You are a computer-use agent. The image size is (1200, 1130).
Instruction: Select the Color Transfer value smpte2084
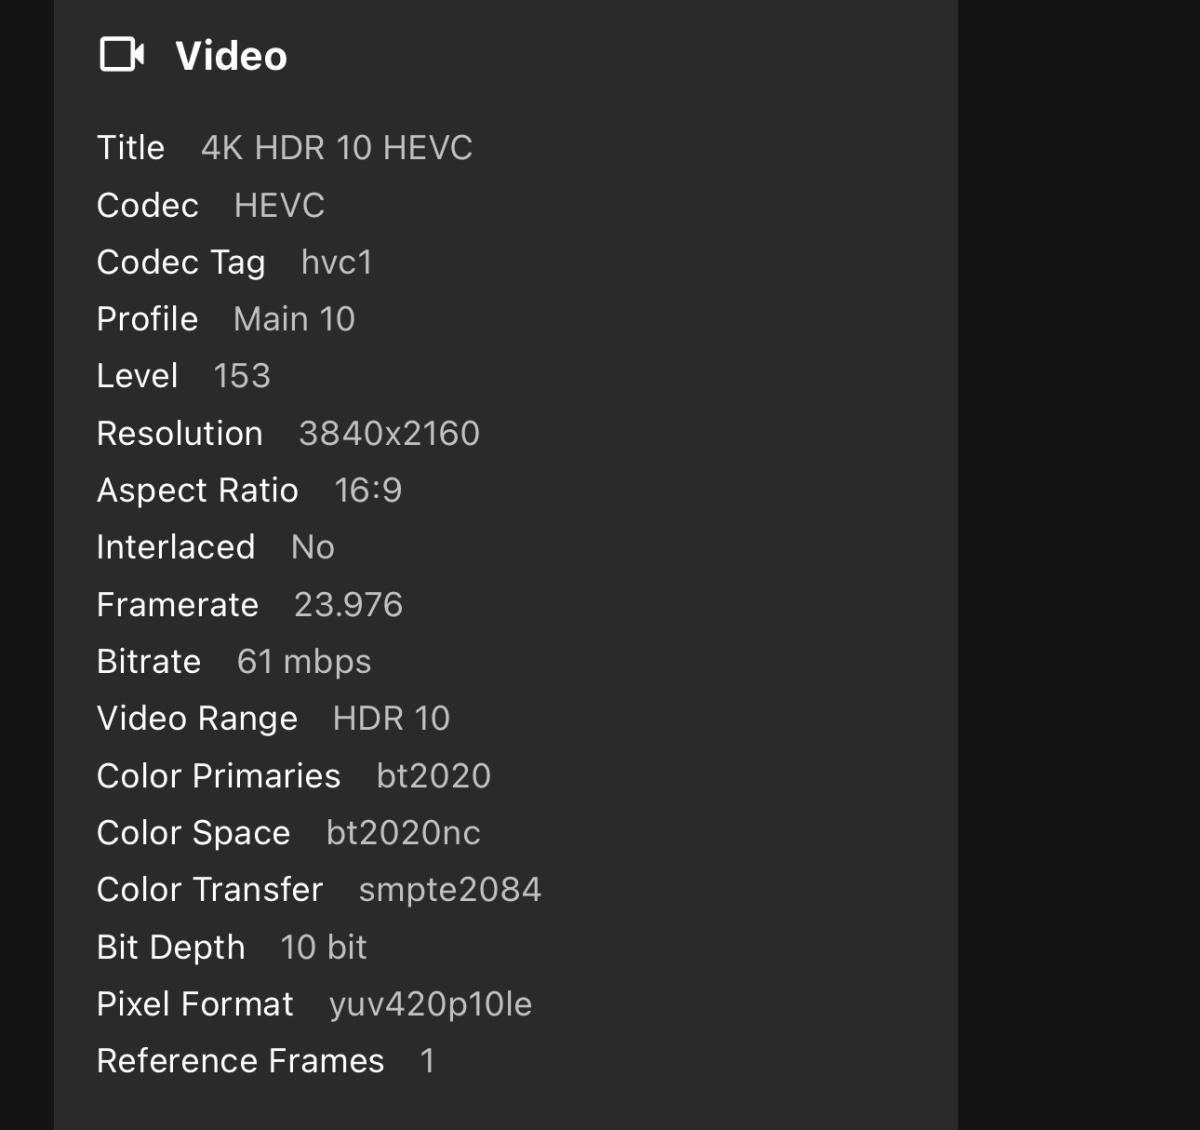(450, 890)
